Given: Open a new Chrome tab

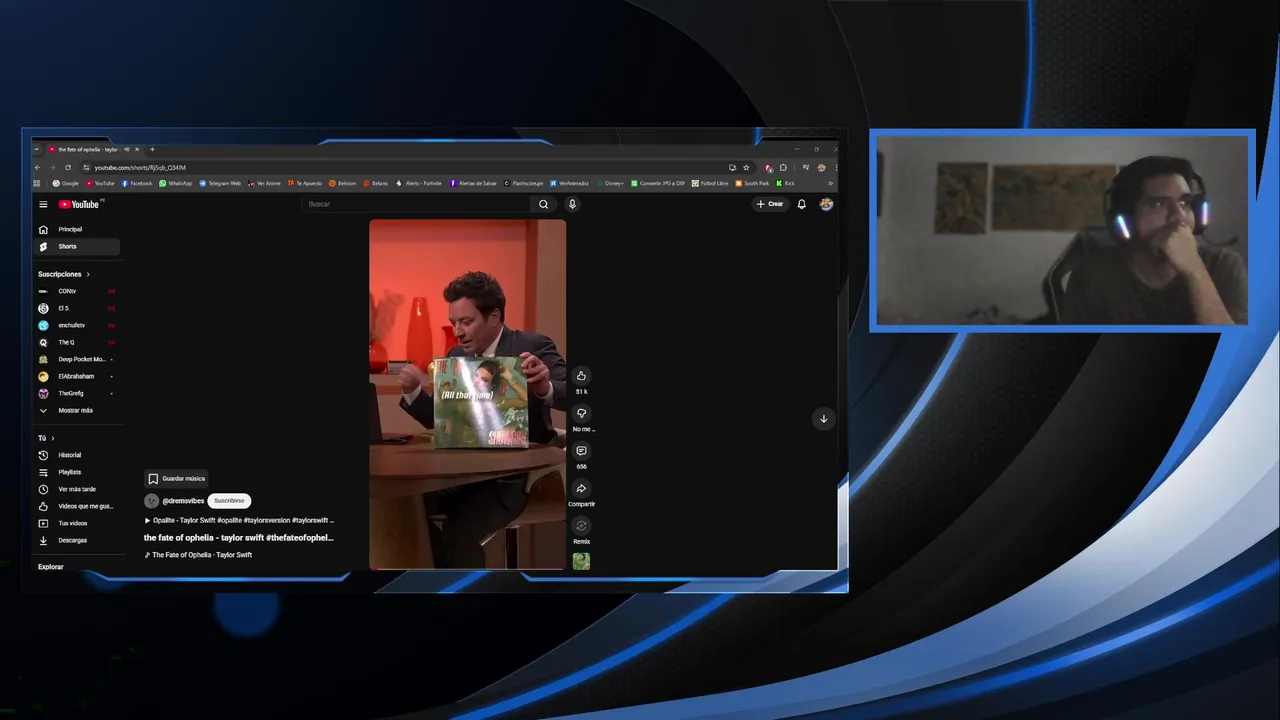Looking at the screenshot, I should pos(152,149).
